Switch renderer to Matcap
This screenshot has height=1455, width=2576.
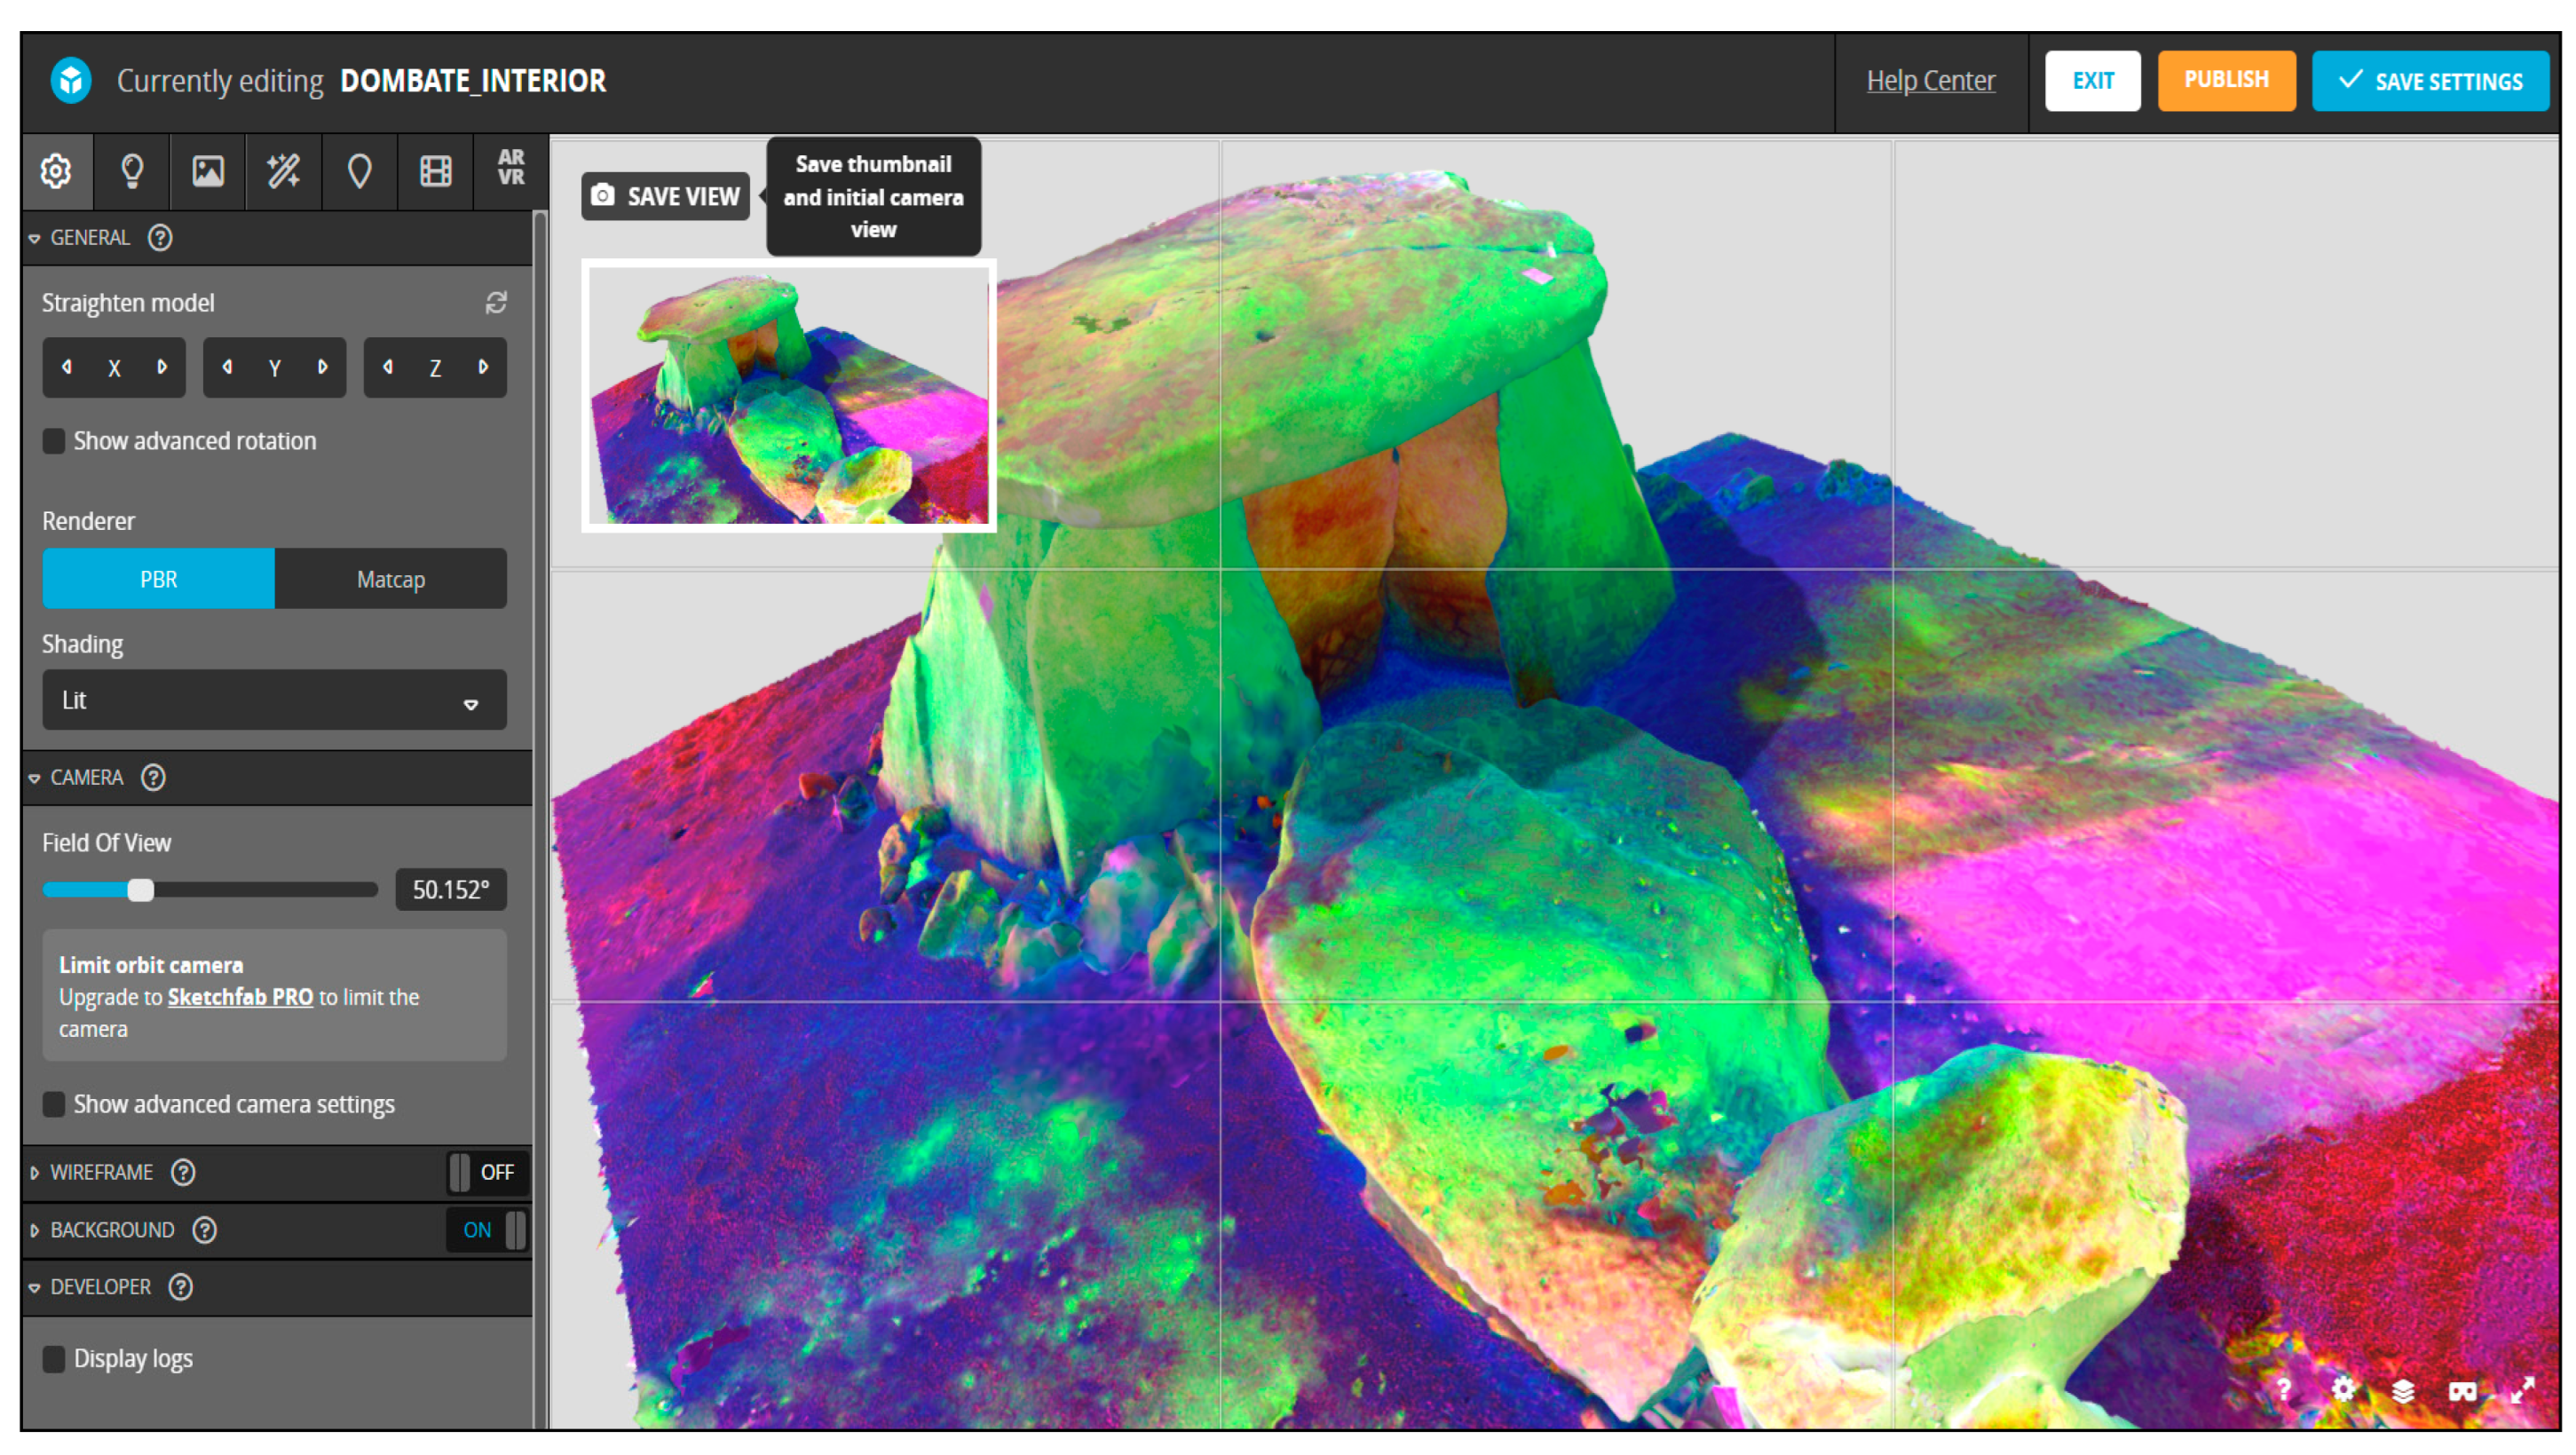pyautogui.click(x=390, y=579)
